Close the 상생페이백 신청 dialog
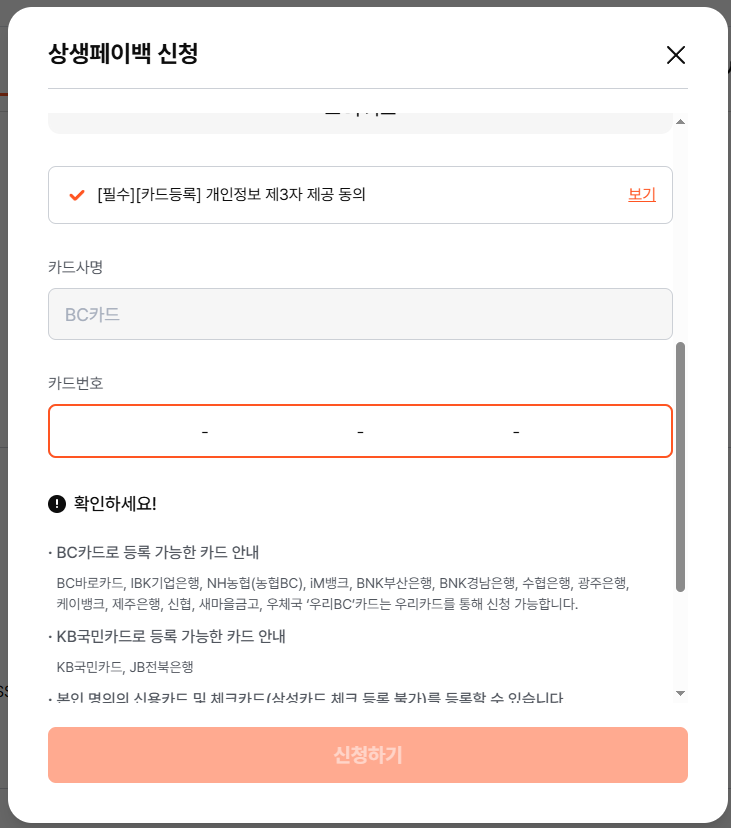731x828 pixels. [x=676, y=55]
